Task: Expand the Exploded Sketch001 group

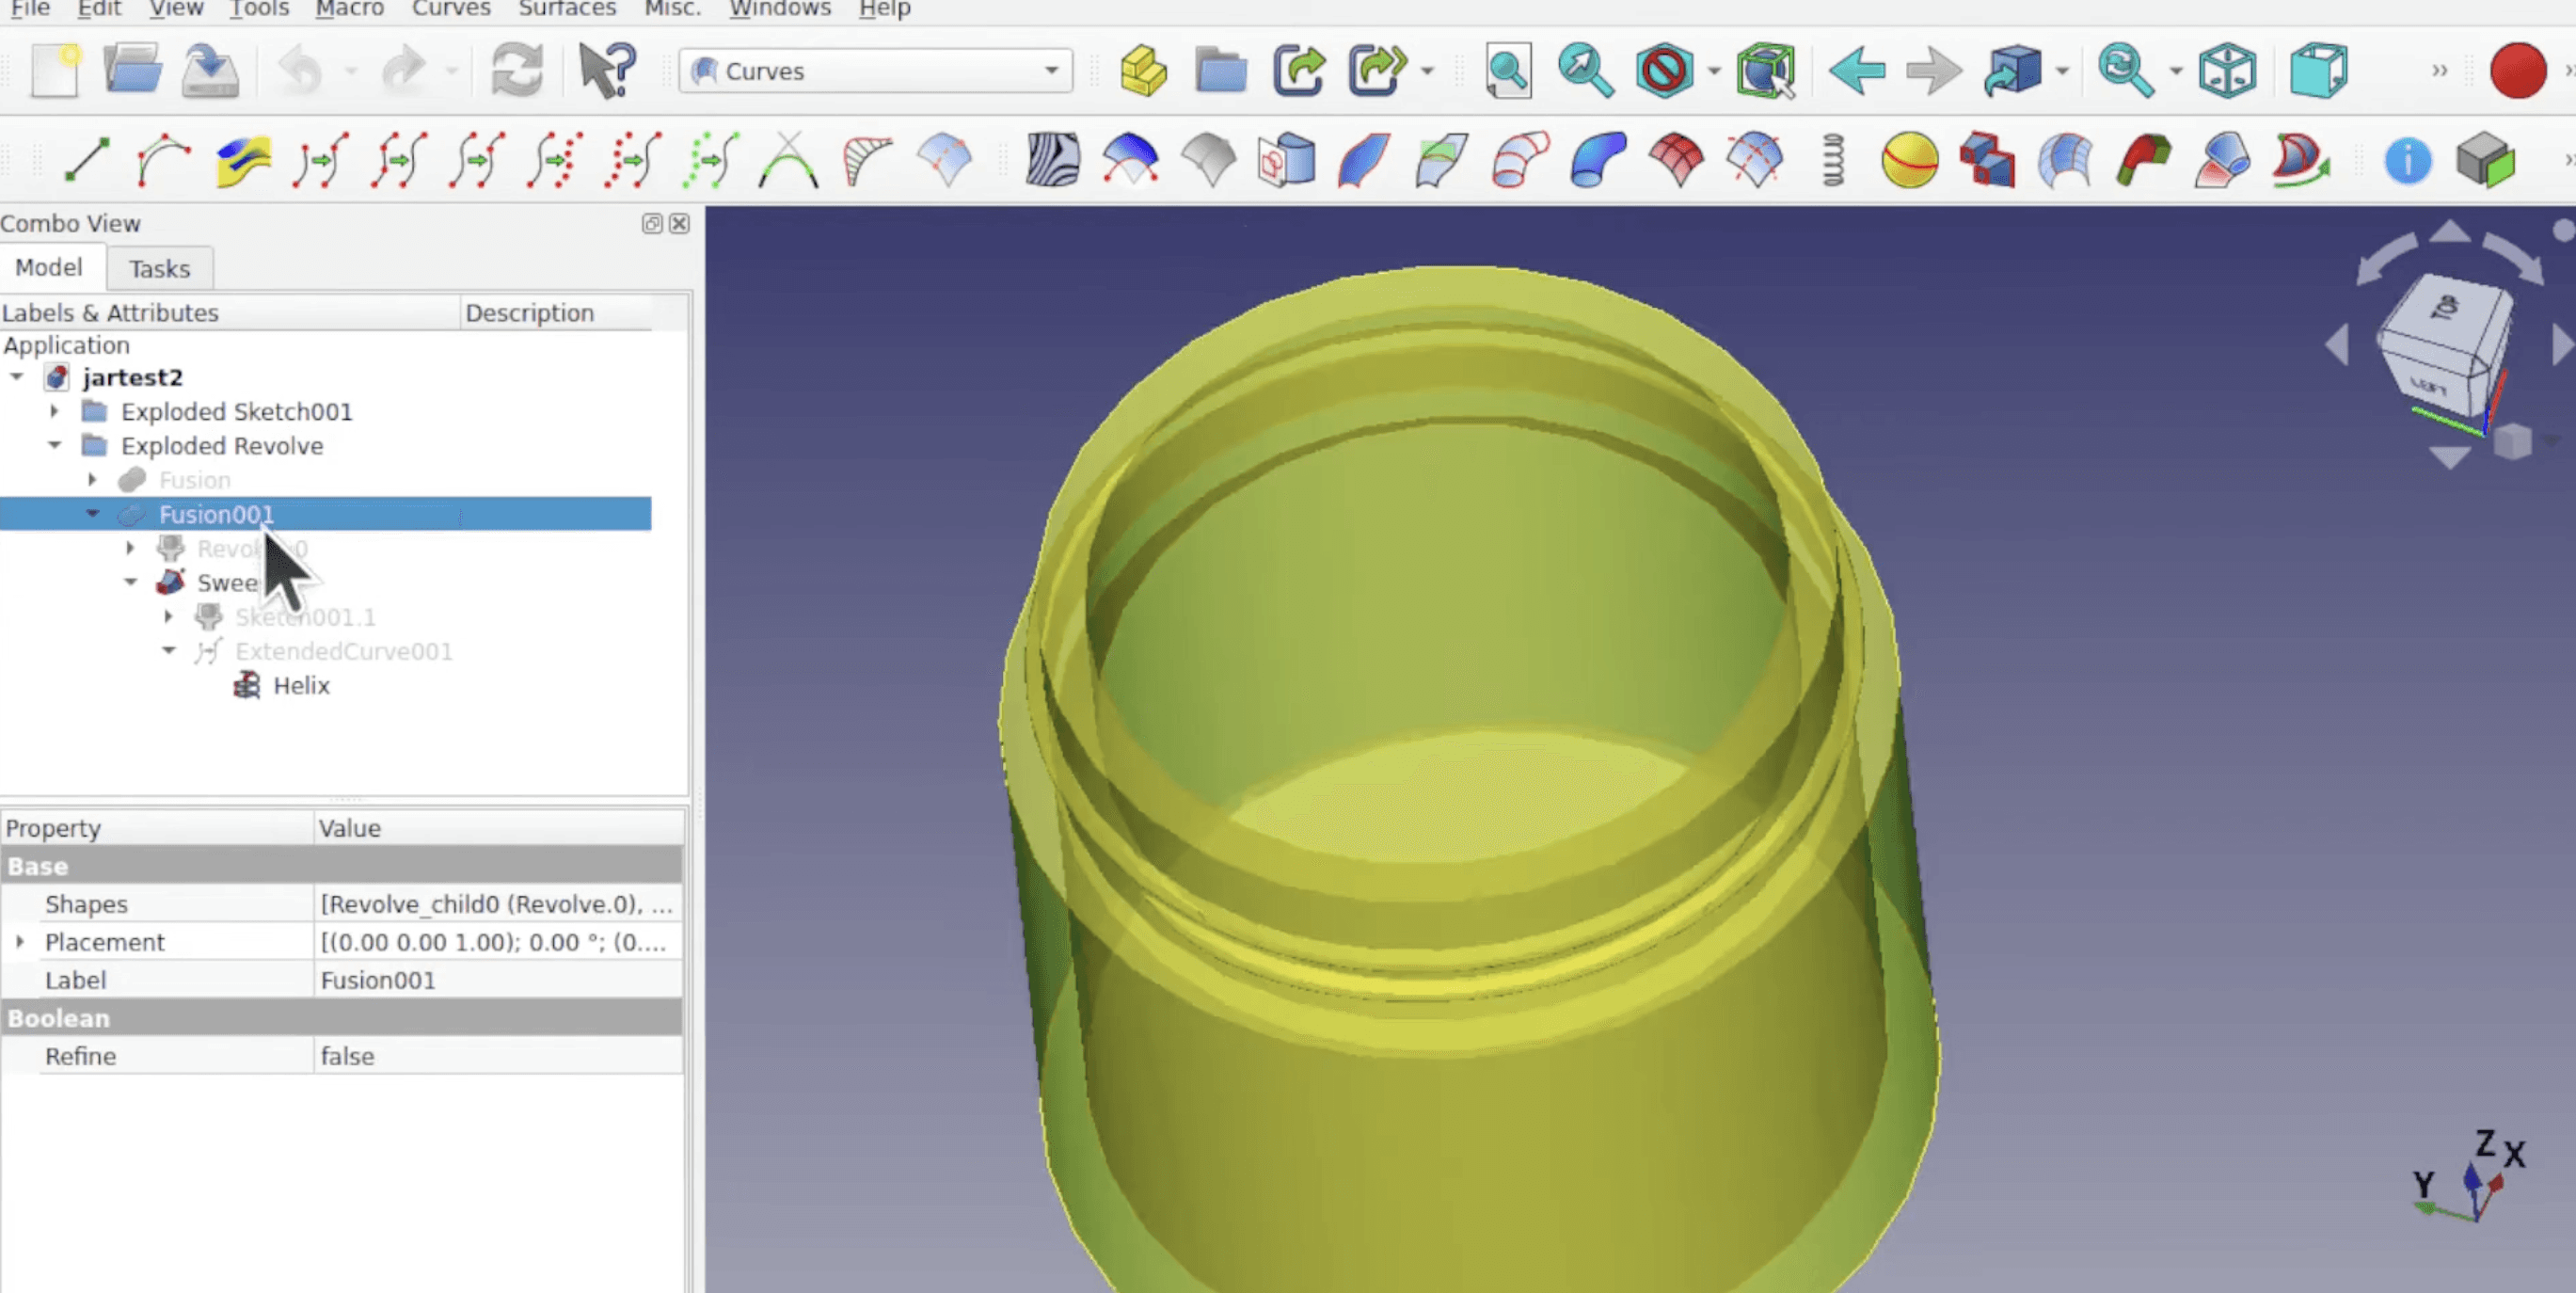Action: pyautogui.click(x=55, y=411)
